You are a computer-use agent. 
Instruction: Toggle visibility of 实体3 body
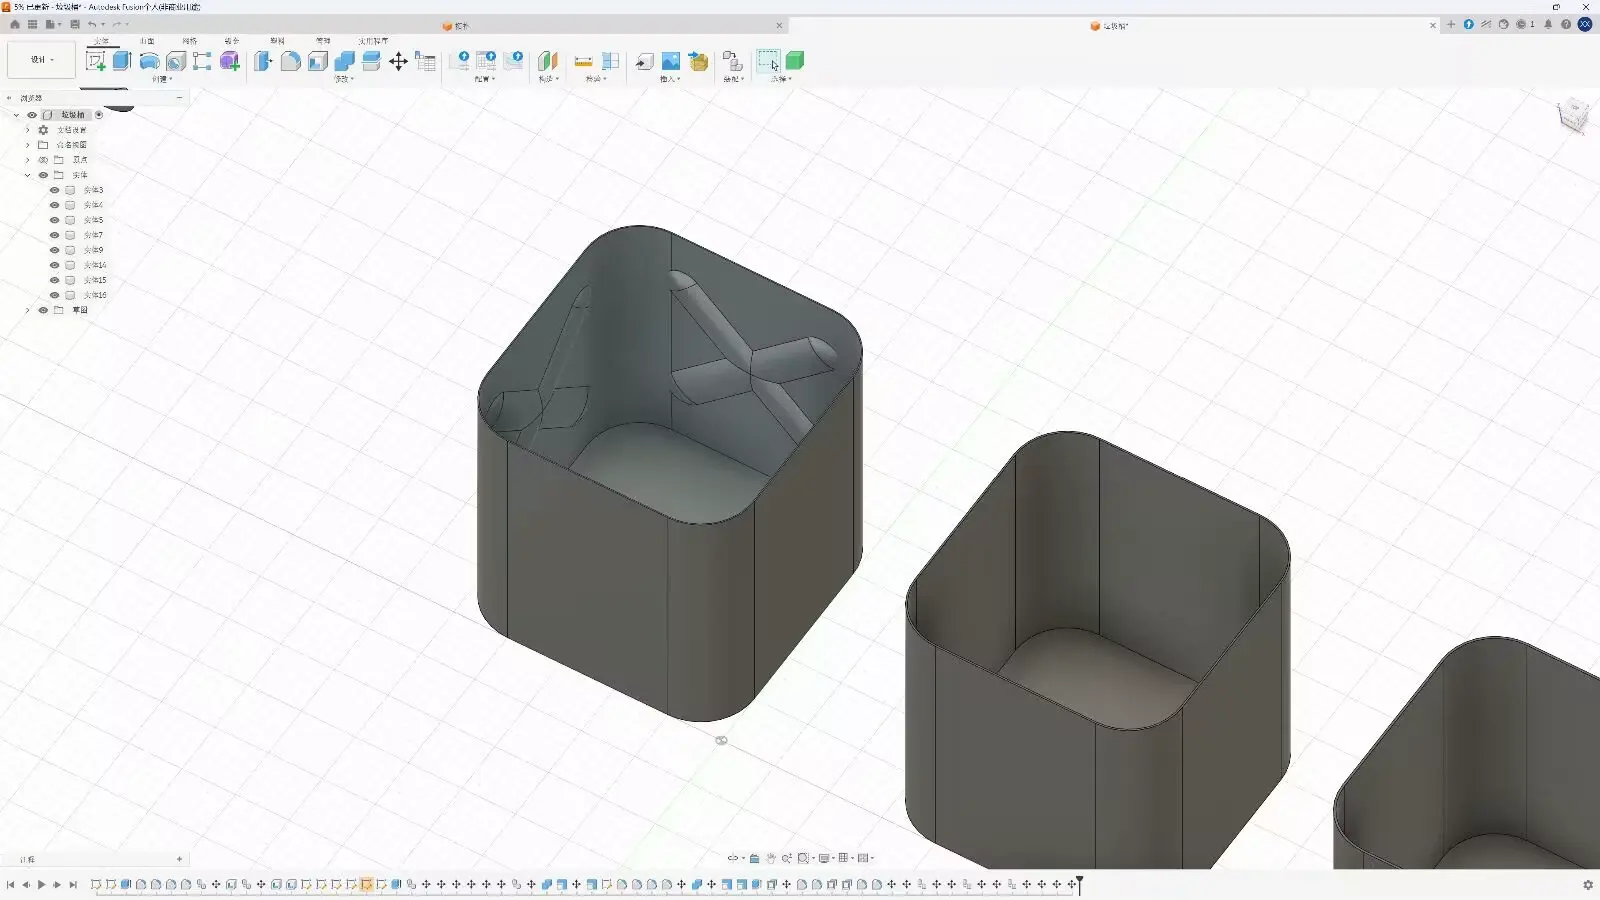pyautogui.click(x=55, y=190)
